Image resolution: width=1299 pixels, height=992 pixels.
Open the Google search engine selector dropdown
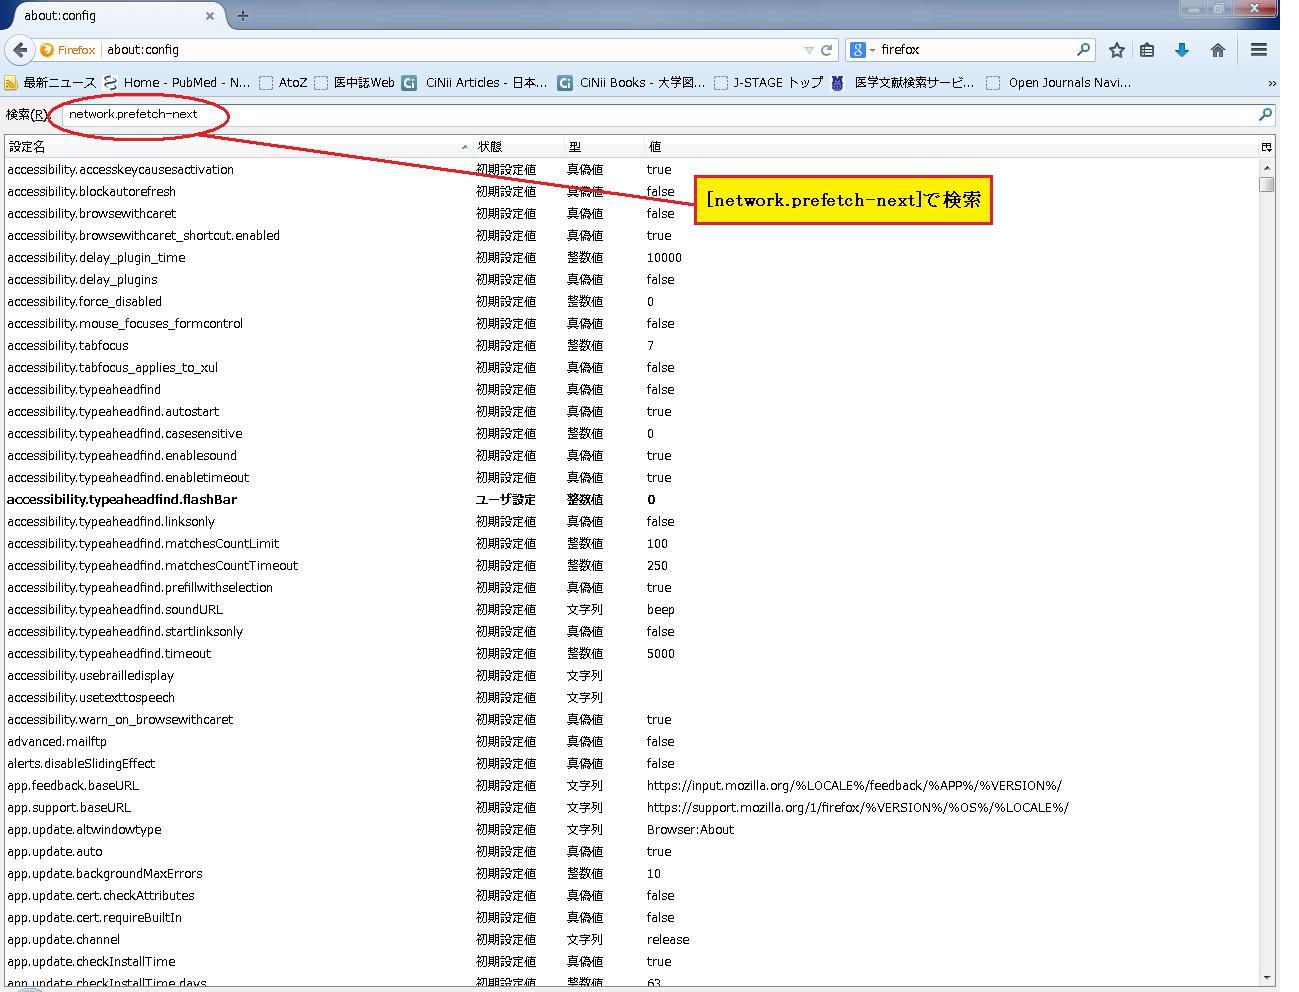point(862,50)
